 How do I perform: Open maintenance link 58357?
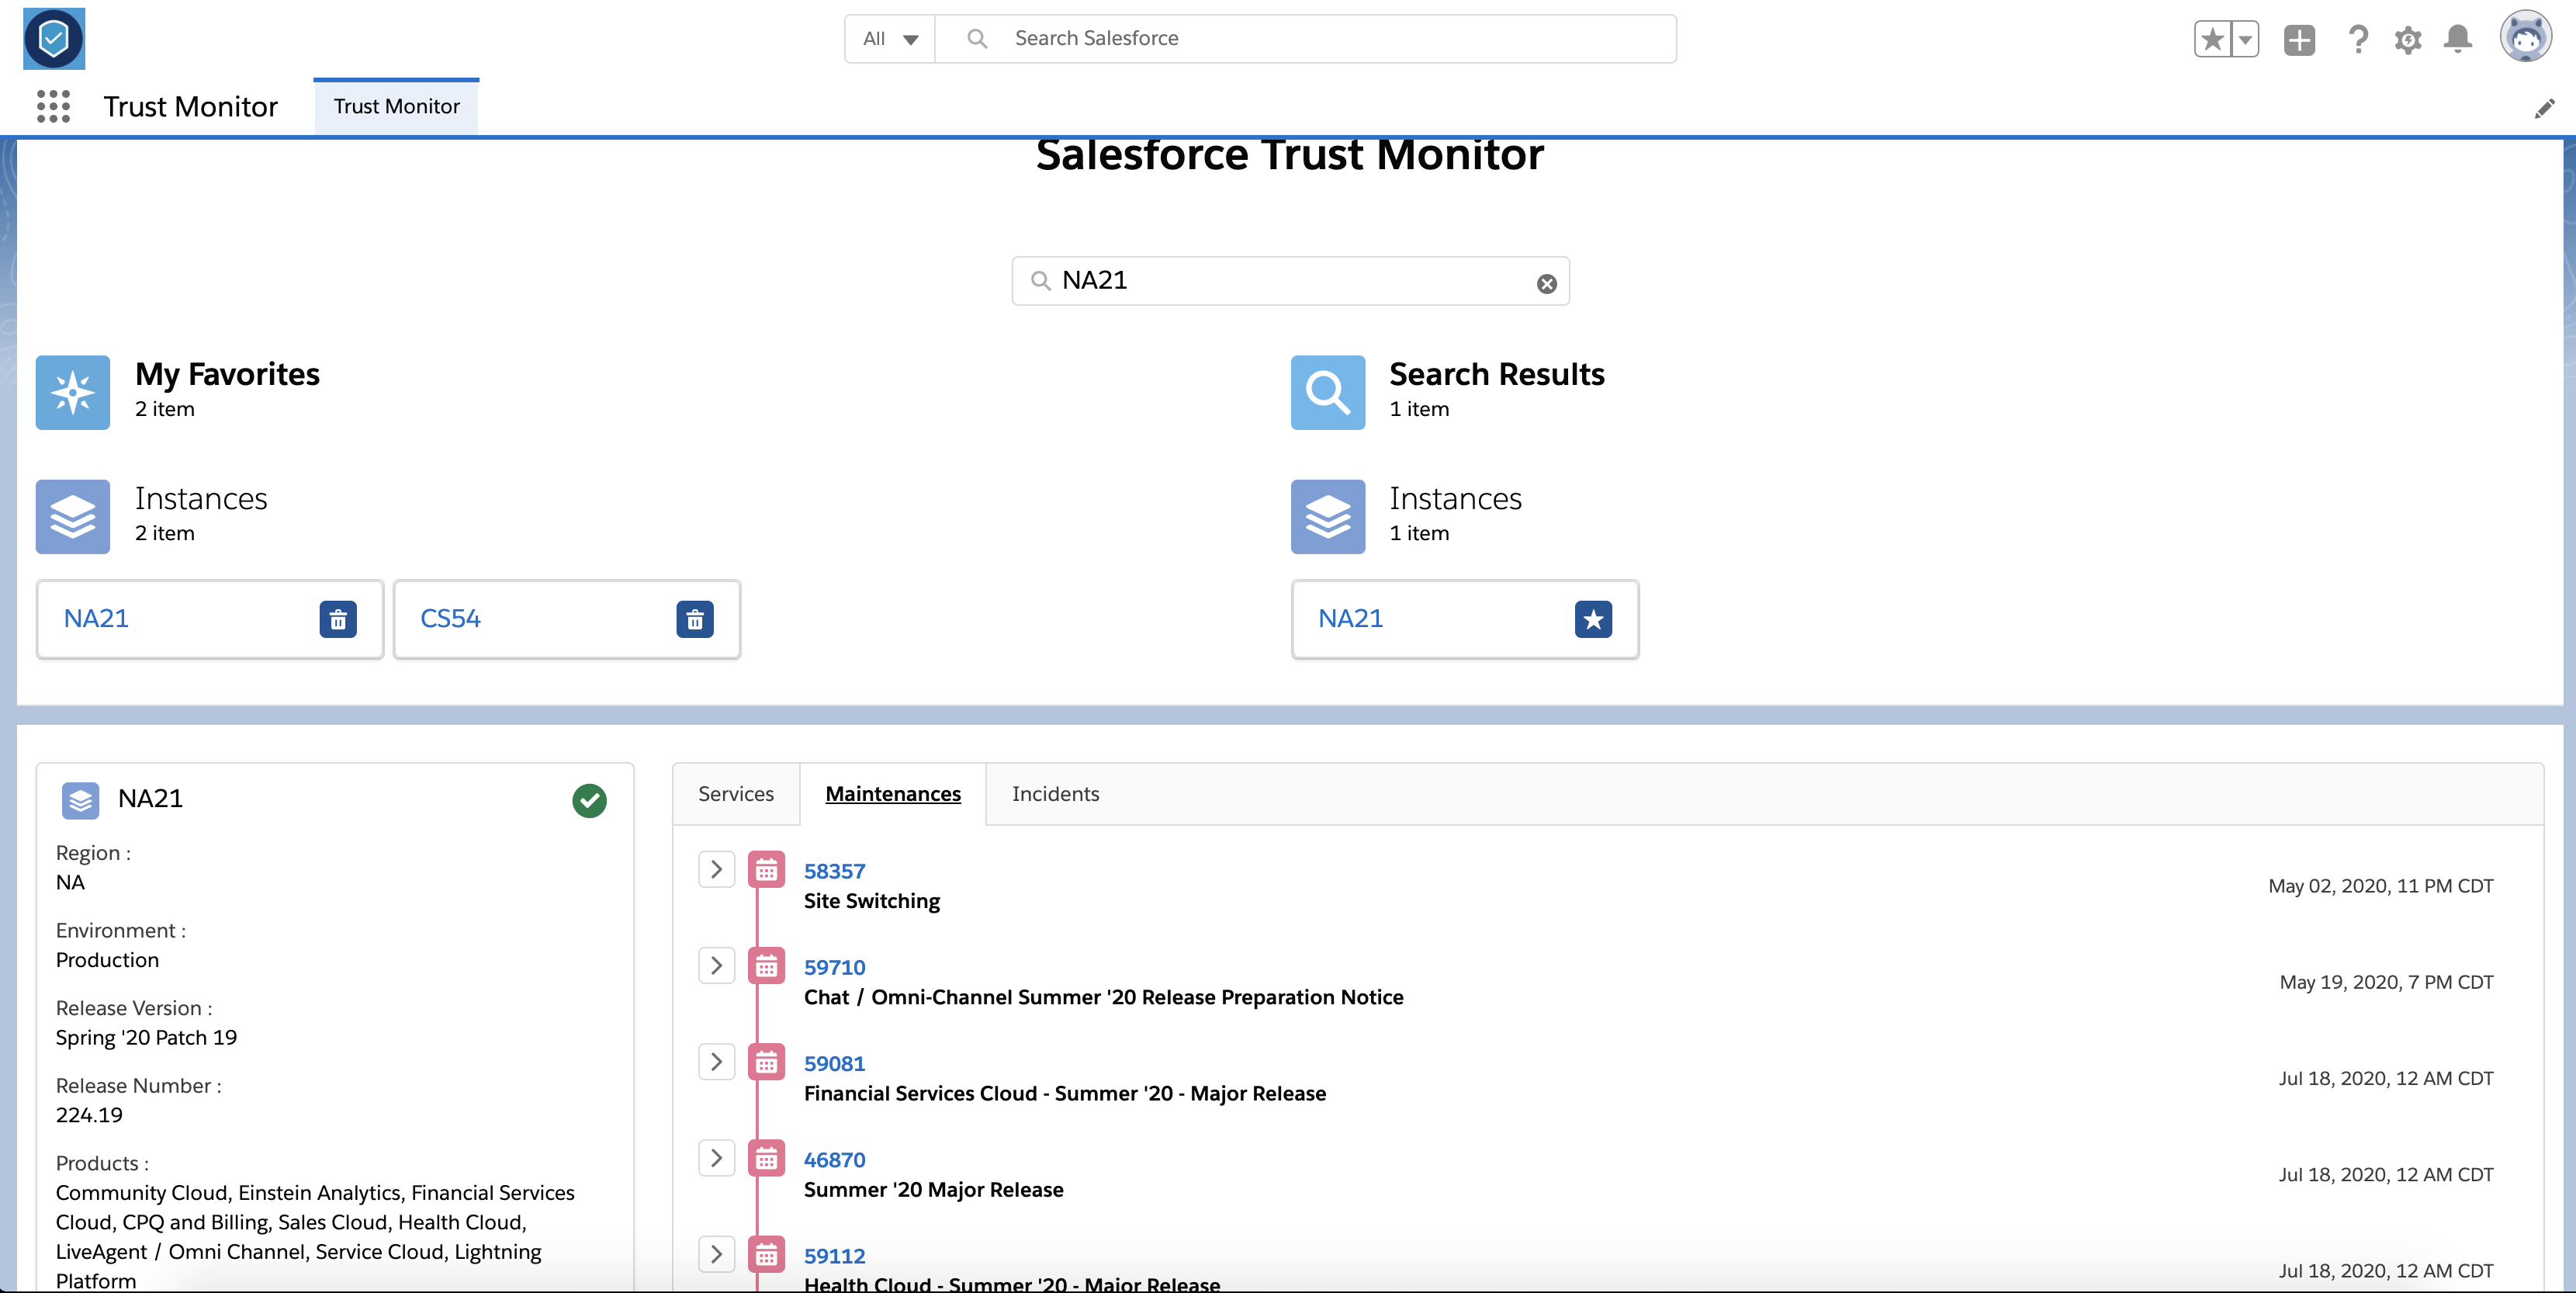834,871
